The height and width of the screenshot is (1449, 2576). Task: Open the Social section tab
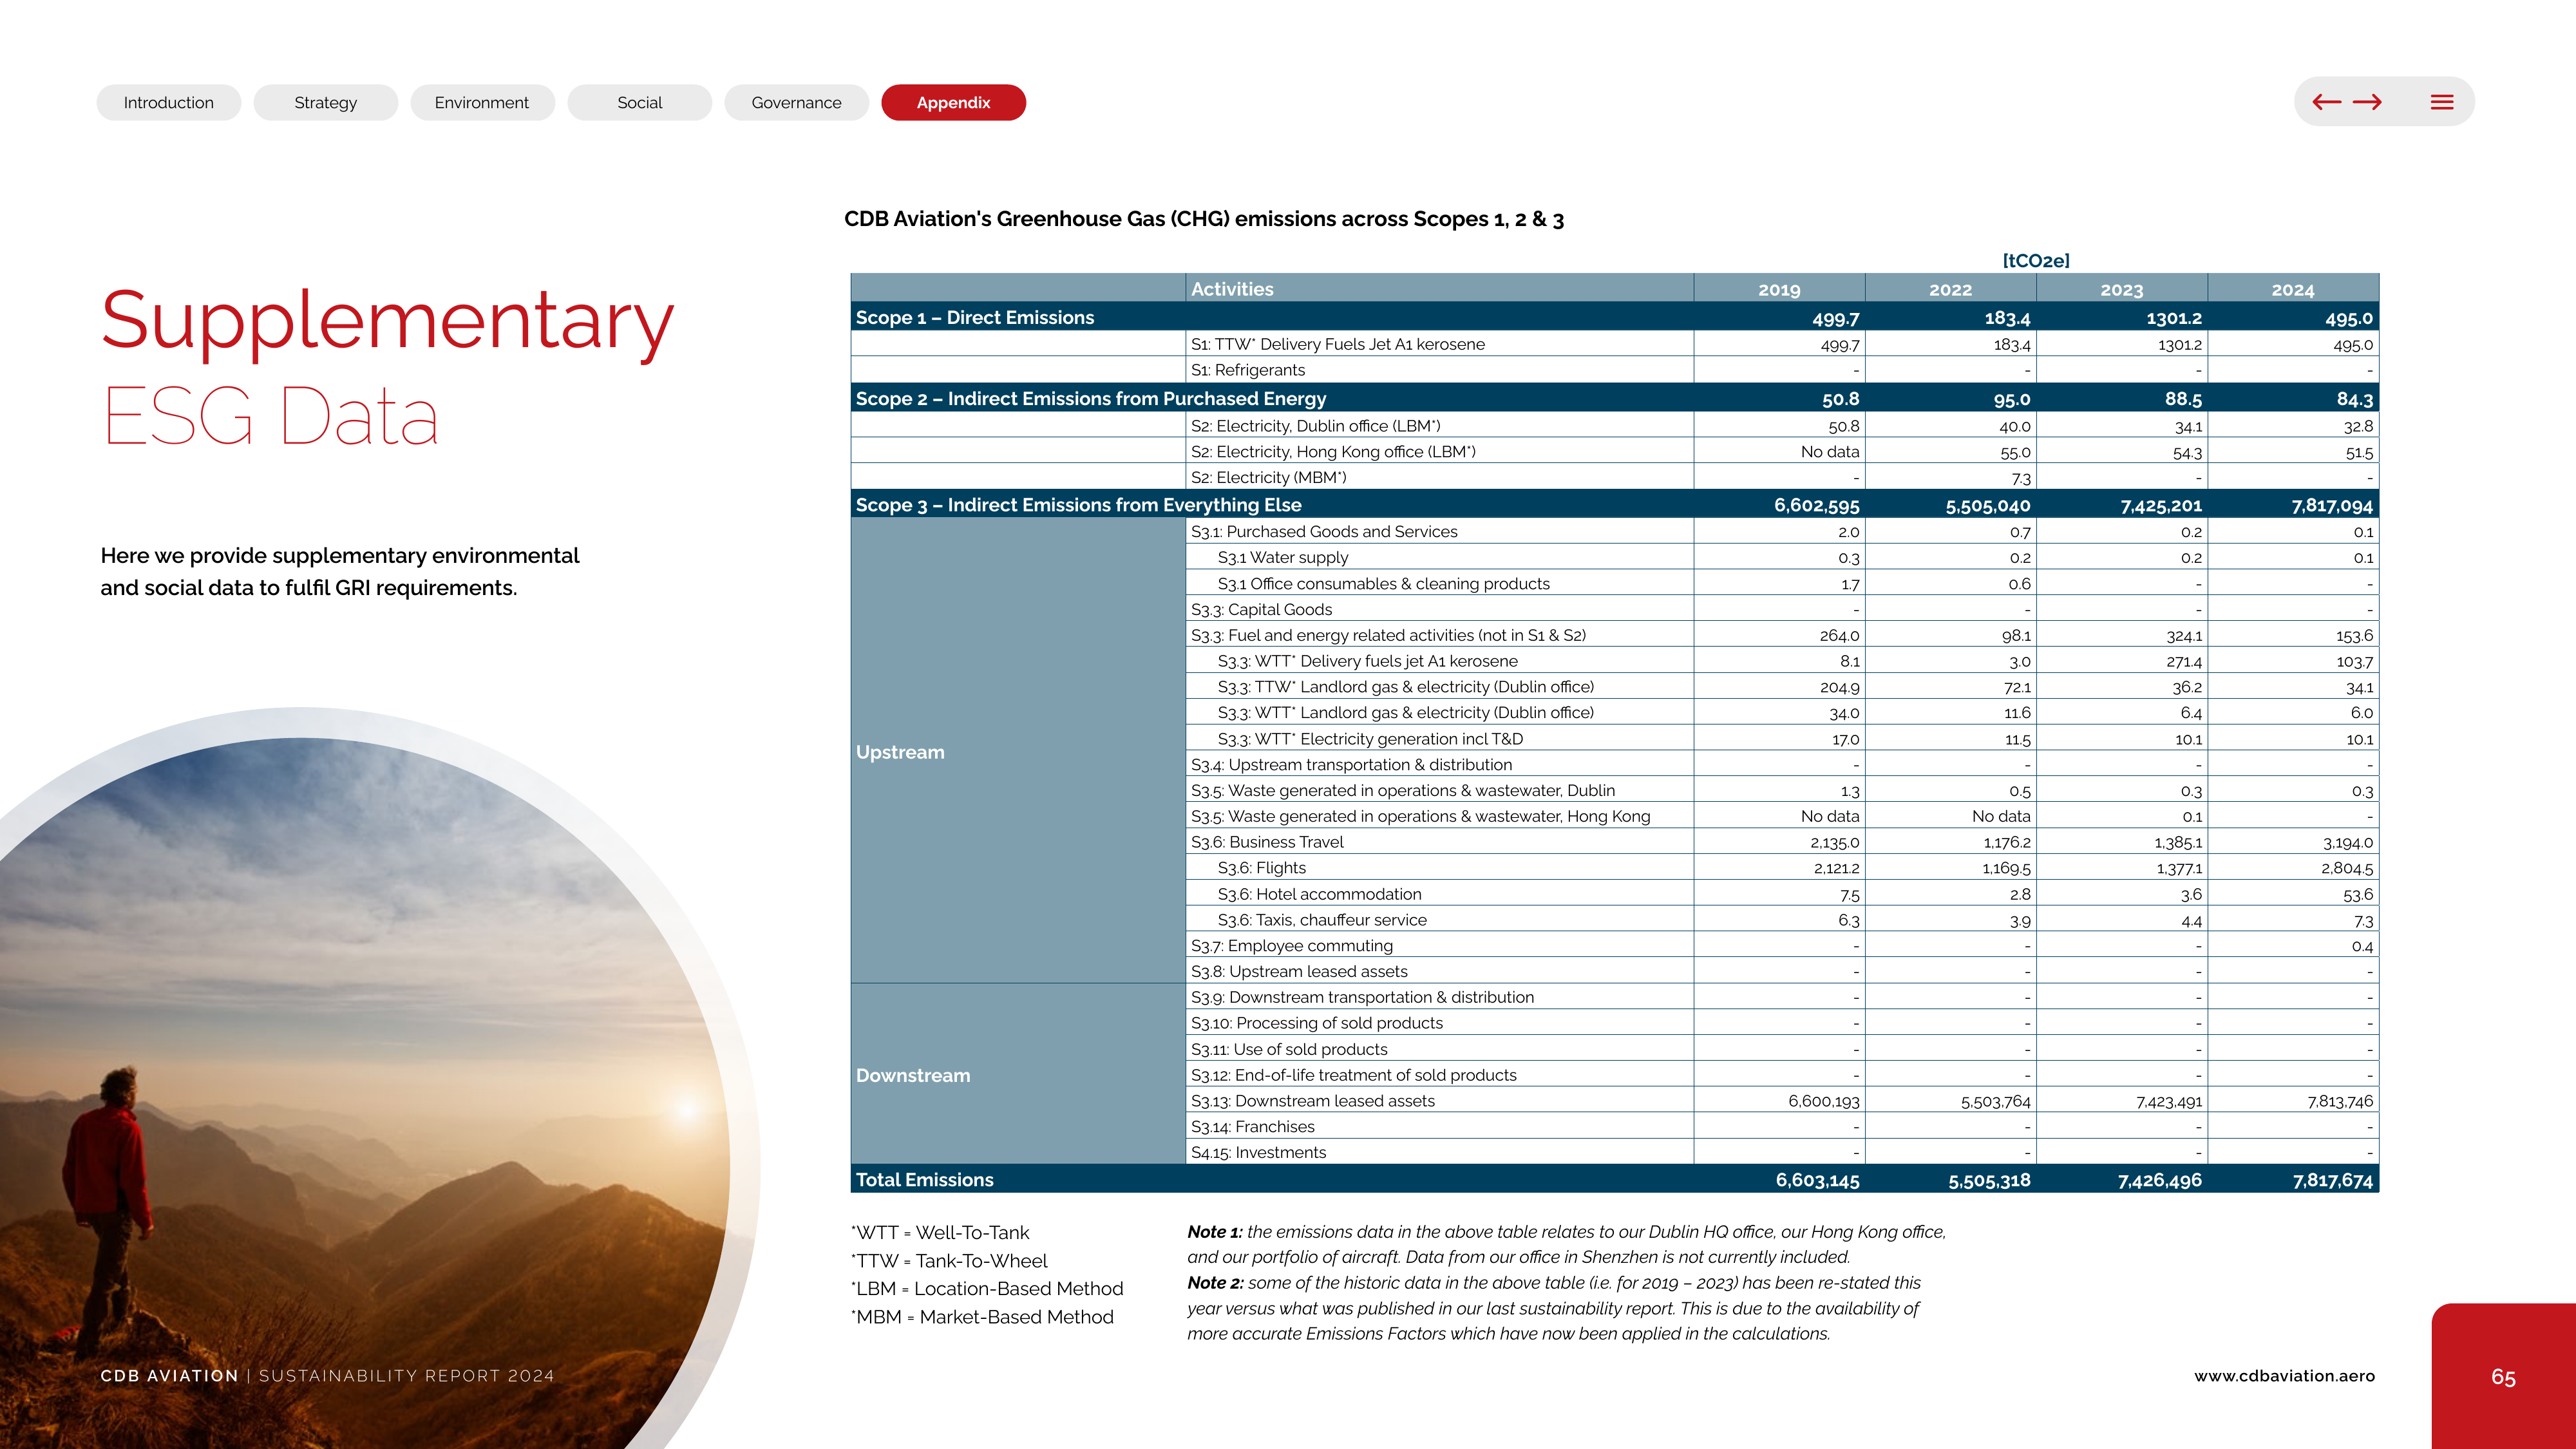(x=640, y=103)
